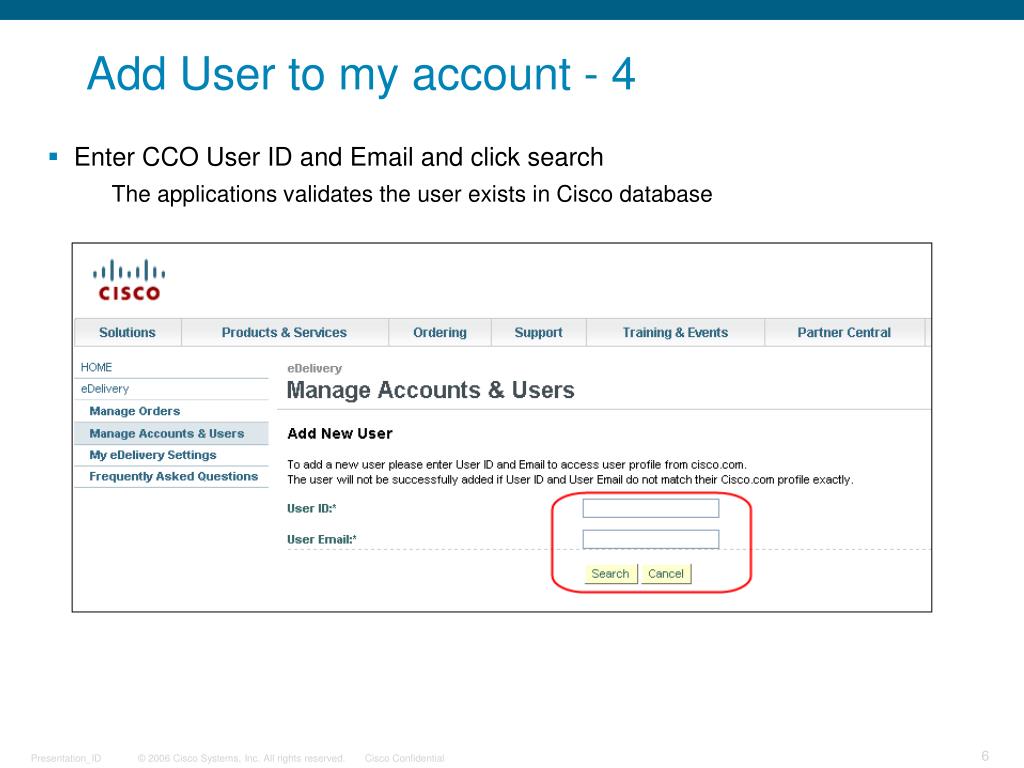
Task: Click the Search button
Action: [x=610, y=573]
